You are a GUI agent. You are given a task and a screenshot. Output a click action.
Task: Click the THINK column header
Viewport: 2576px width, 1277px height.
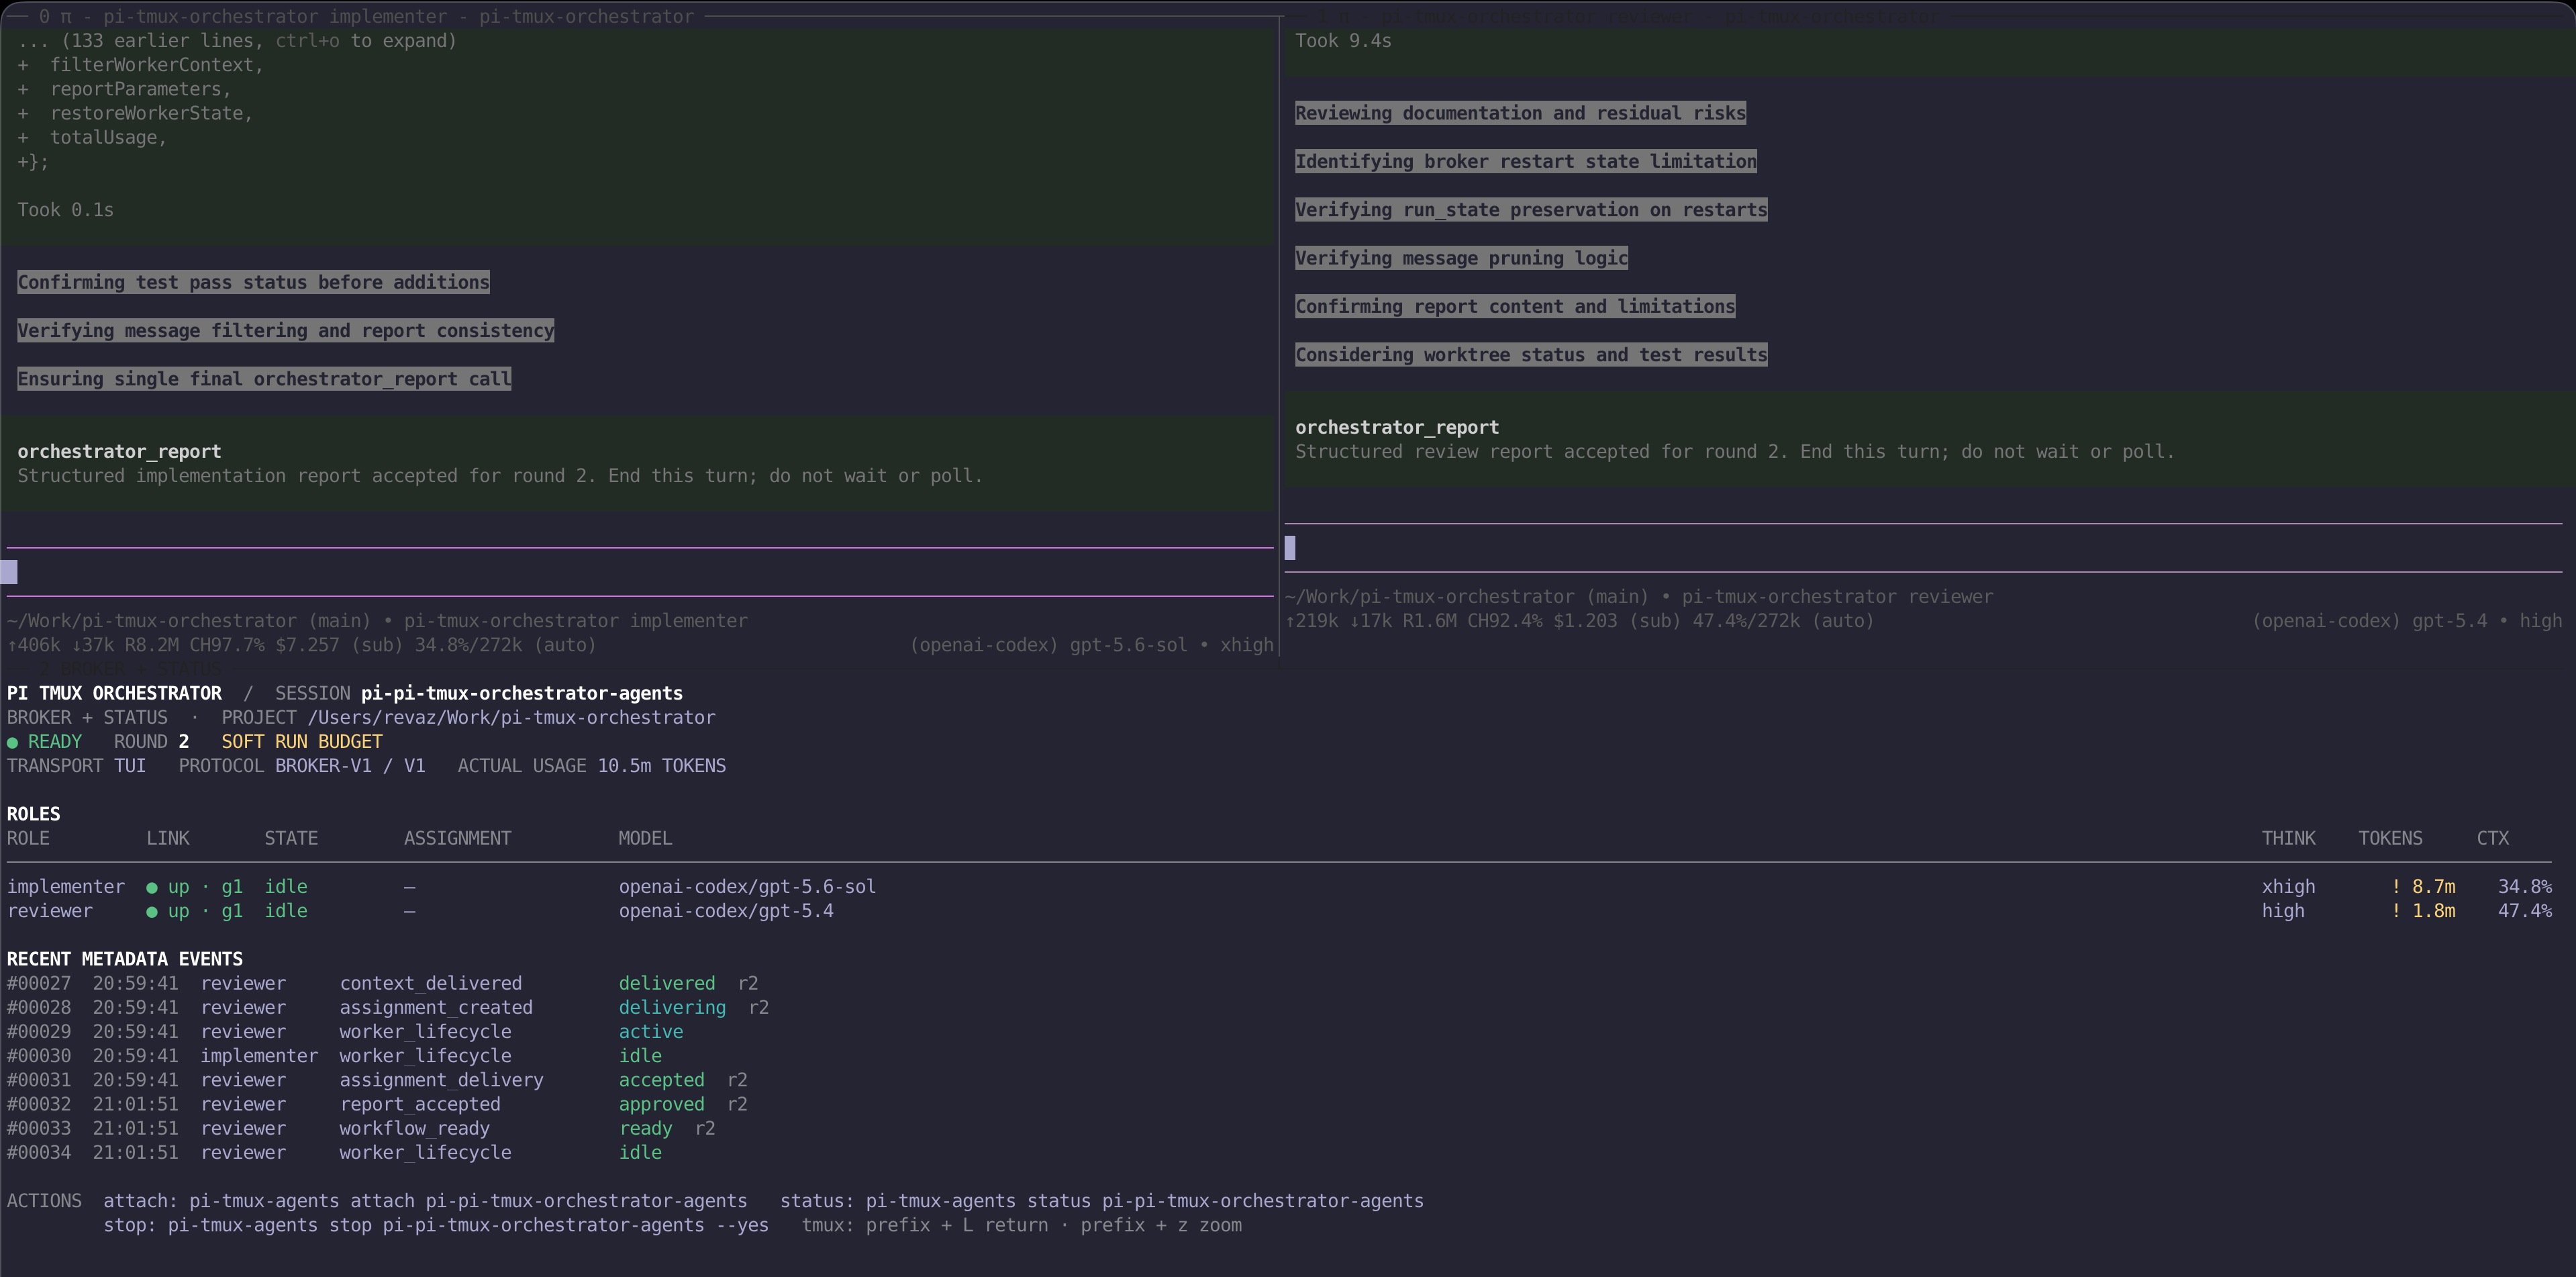click(x=2288, y=839)
